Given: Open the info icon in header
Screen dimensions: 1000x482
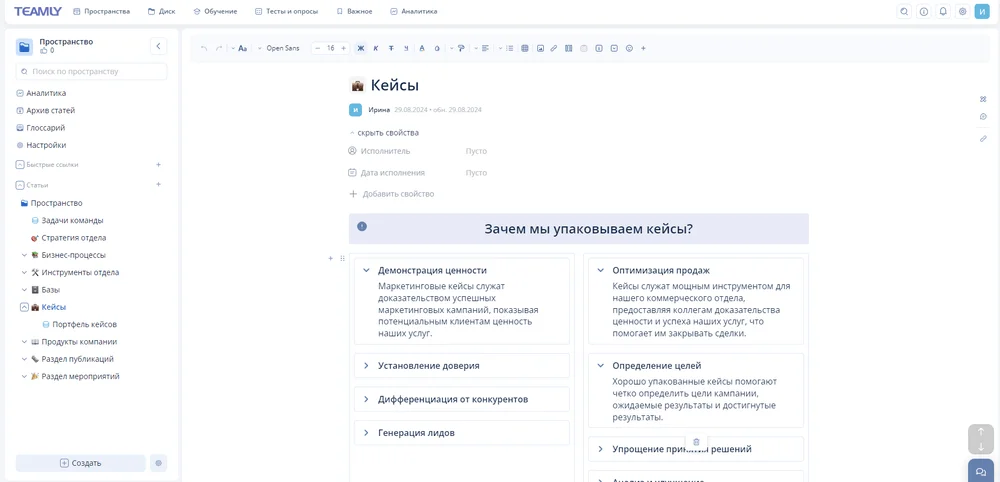Looking at the screenshot, I should [x=923, y=11].
